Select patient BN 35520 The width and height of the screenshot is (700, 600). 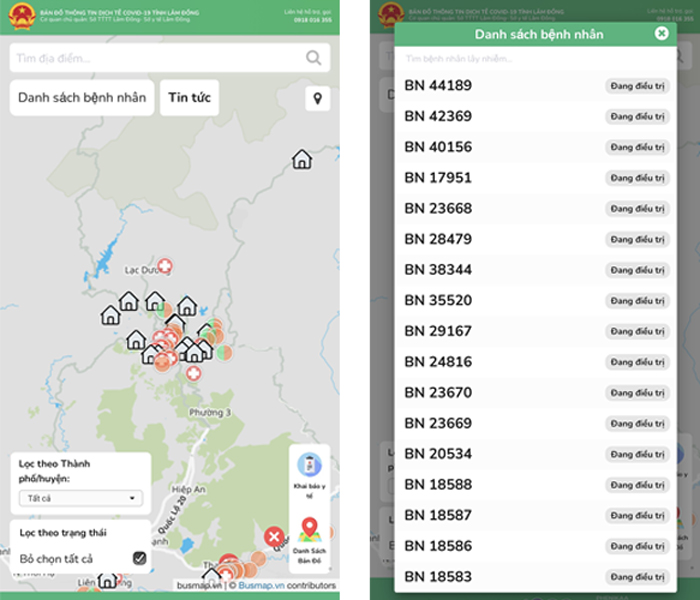(535, 300)
